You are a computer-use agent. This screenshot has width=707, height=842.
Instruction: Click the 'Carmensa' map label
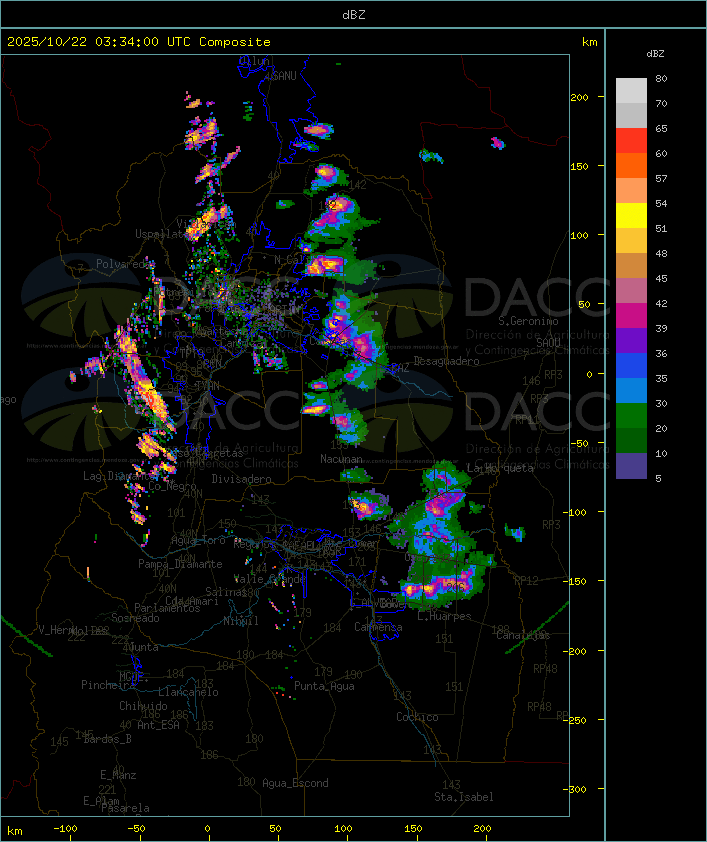pyautogui.click(x=378, y=627)
